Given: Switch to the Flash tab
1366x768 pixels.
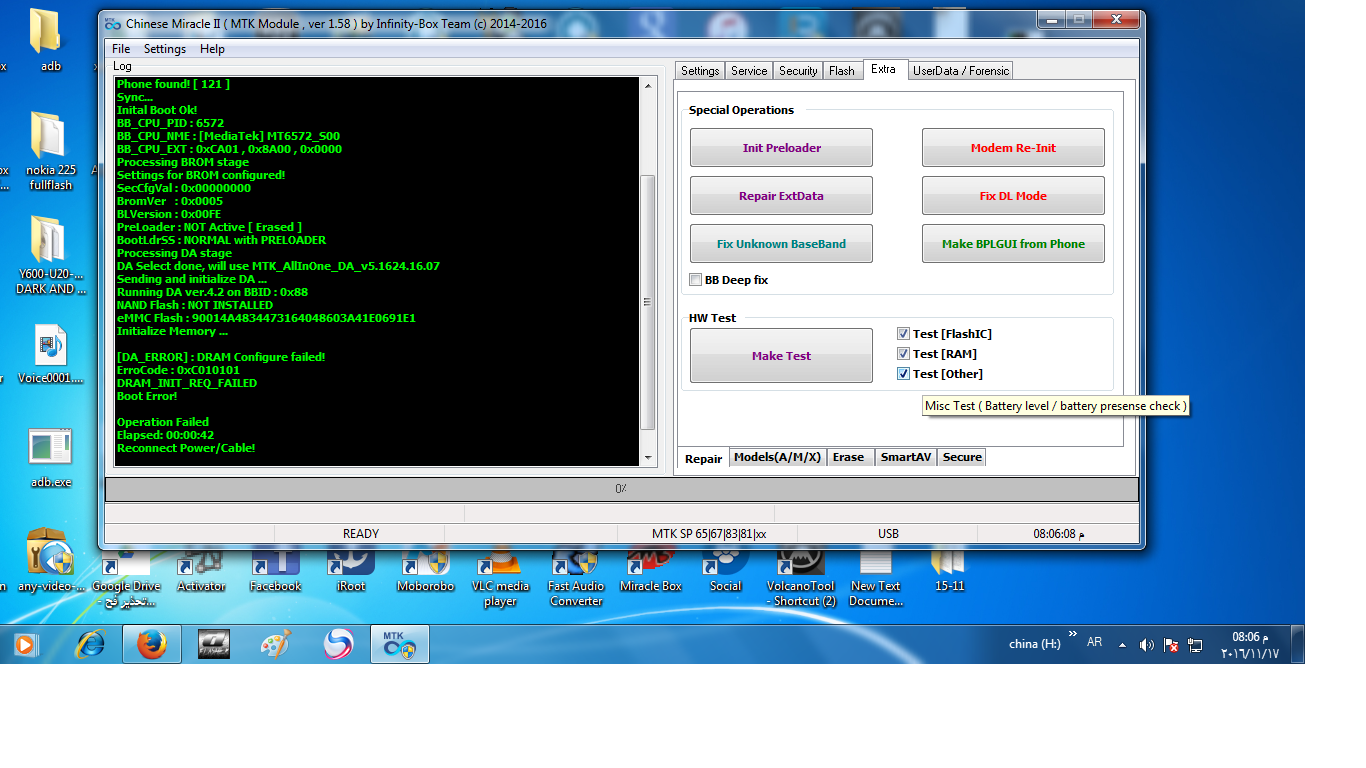Looking at the screenshot, I should tap(842, 71).
